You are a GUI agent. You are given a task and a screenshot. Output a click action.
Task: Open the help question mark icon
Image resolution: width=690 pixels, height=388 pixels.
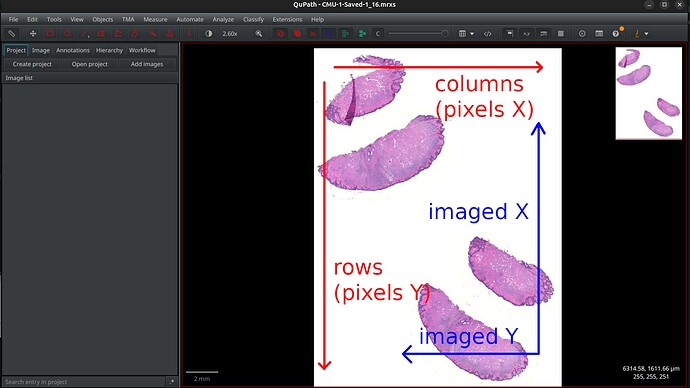616,33
